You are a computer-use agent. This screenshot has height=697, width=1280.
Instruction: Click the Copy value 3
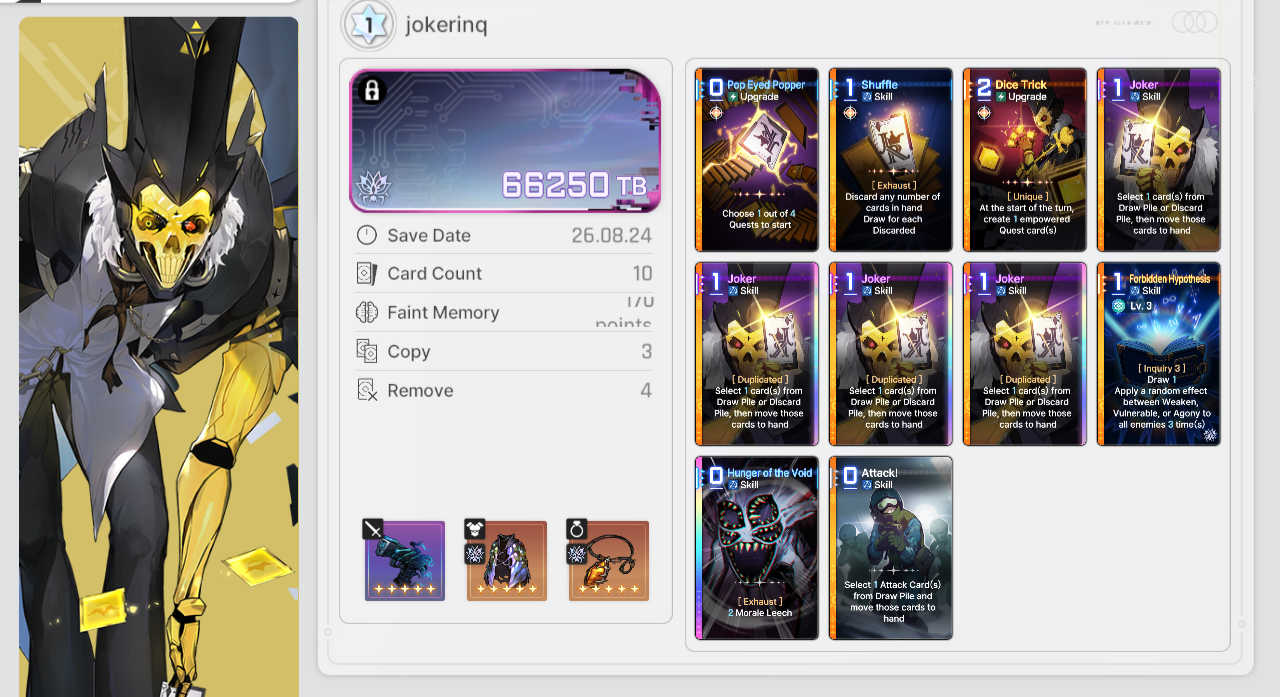click(x=647, y=351)
